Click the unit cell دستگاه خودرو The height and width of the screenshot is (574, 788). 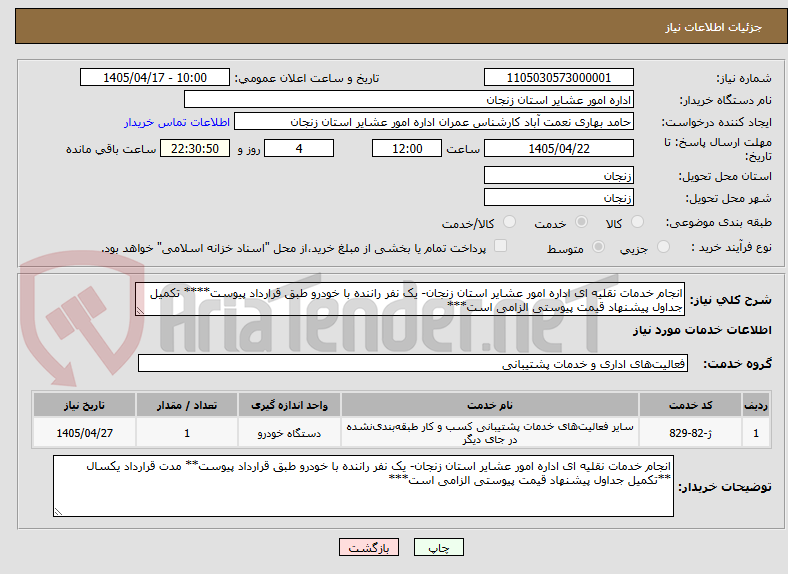coord(289,433)
